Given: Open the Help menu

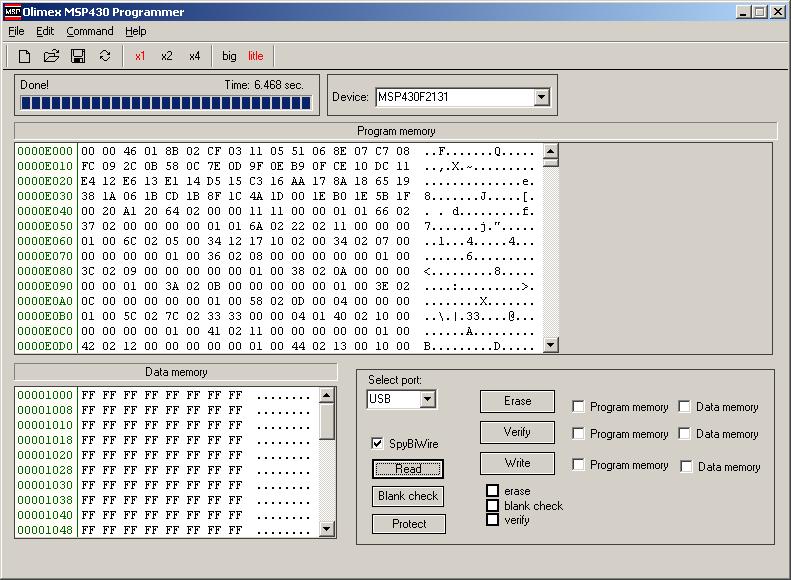Looking at the screenshot, I should (136, 31).
